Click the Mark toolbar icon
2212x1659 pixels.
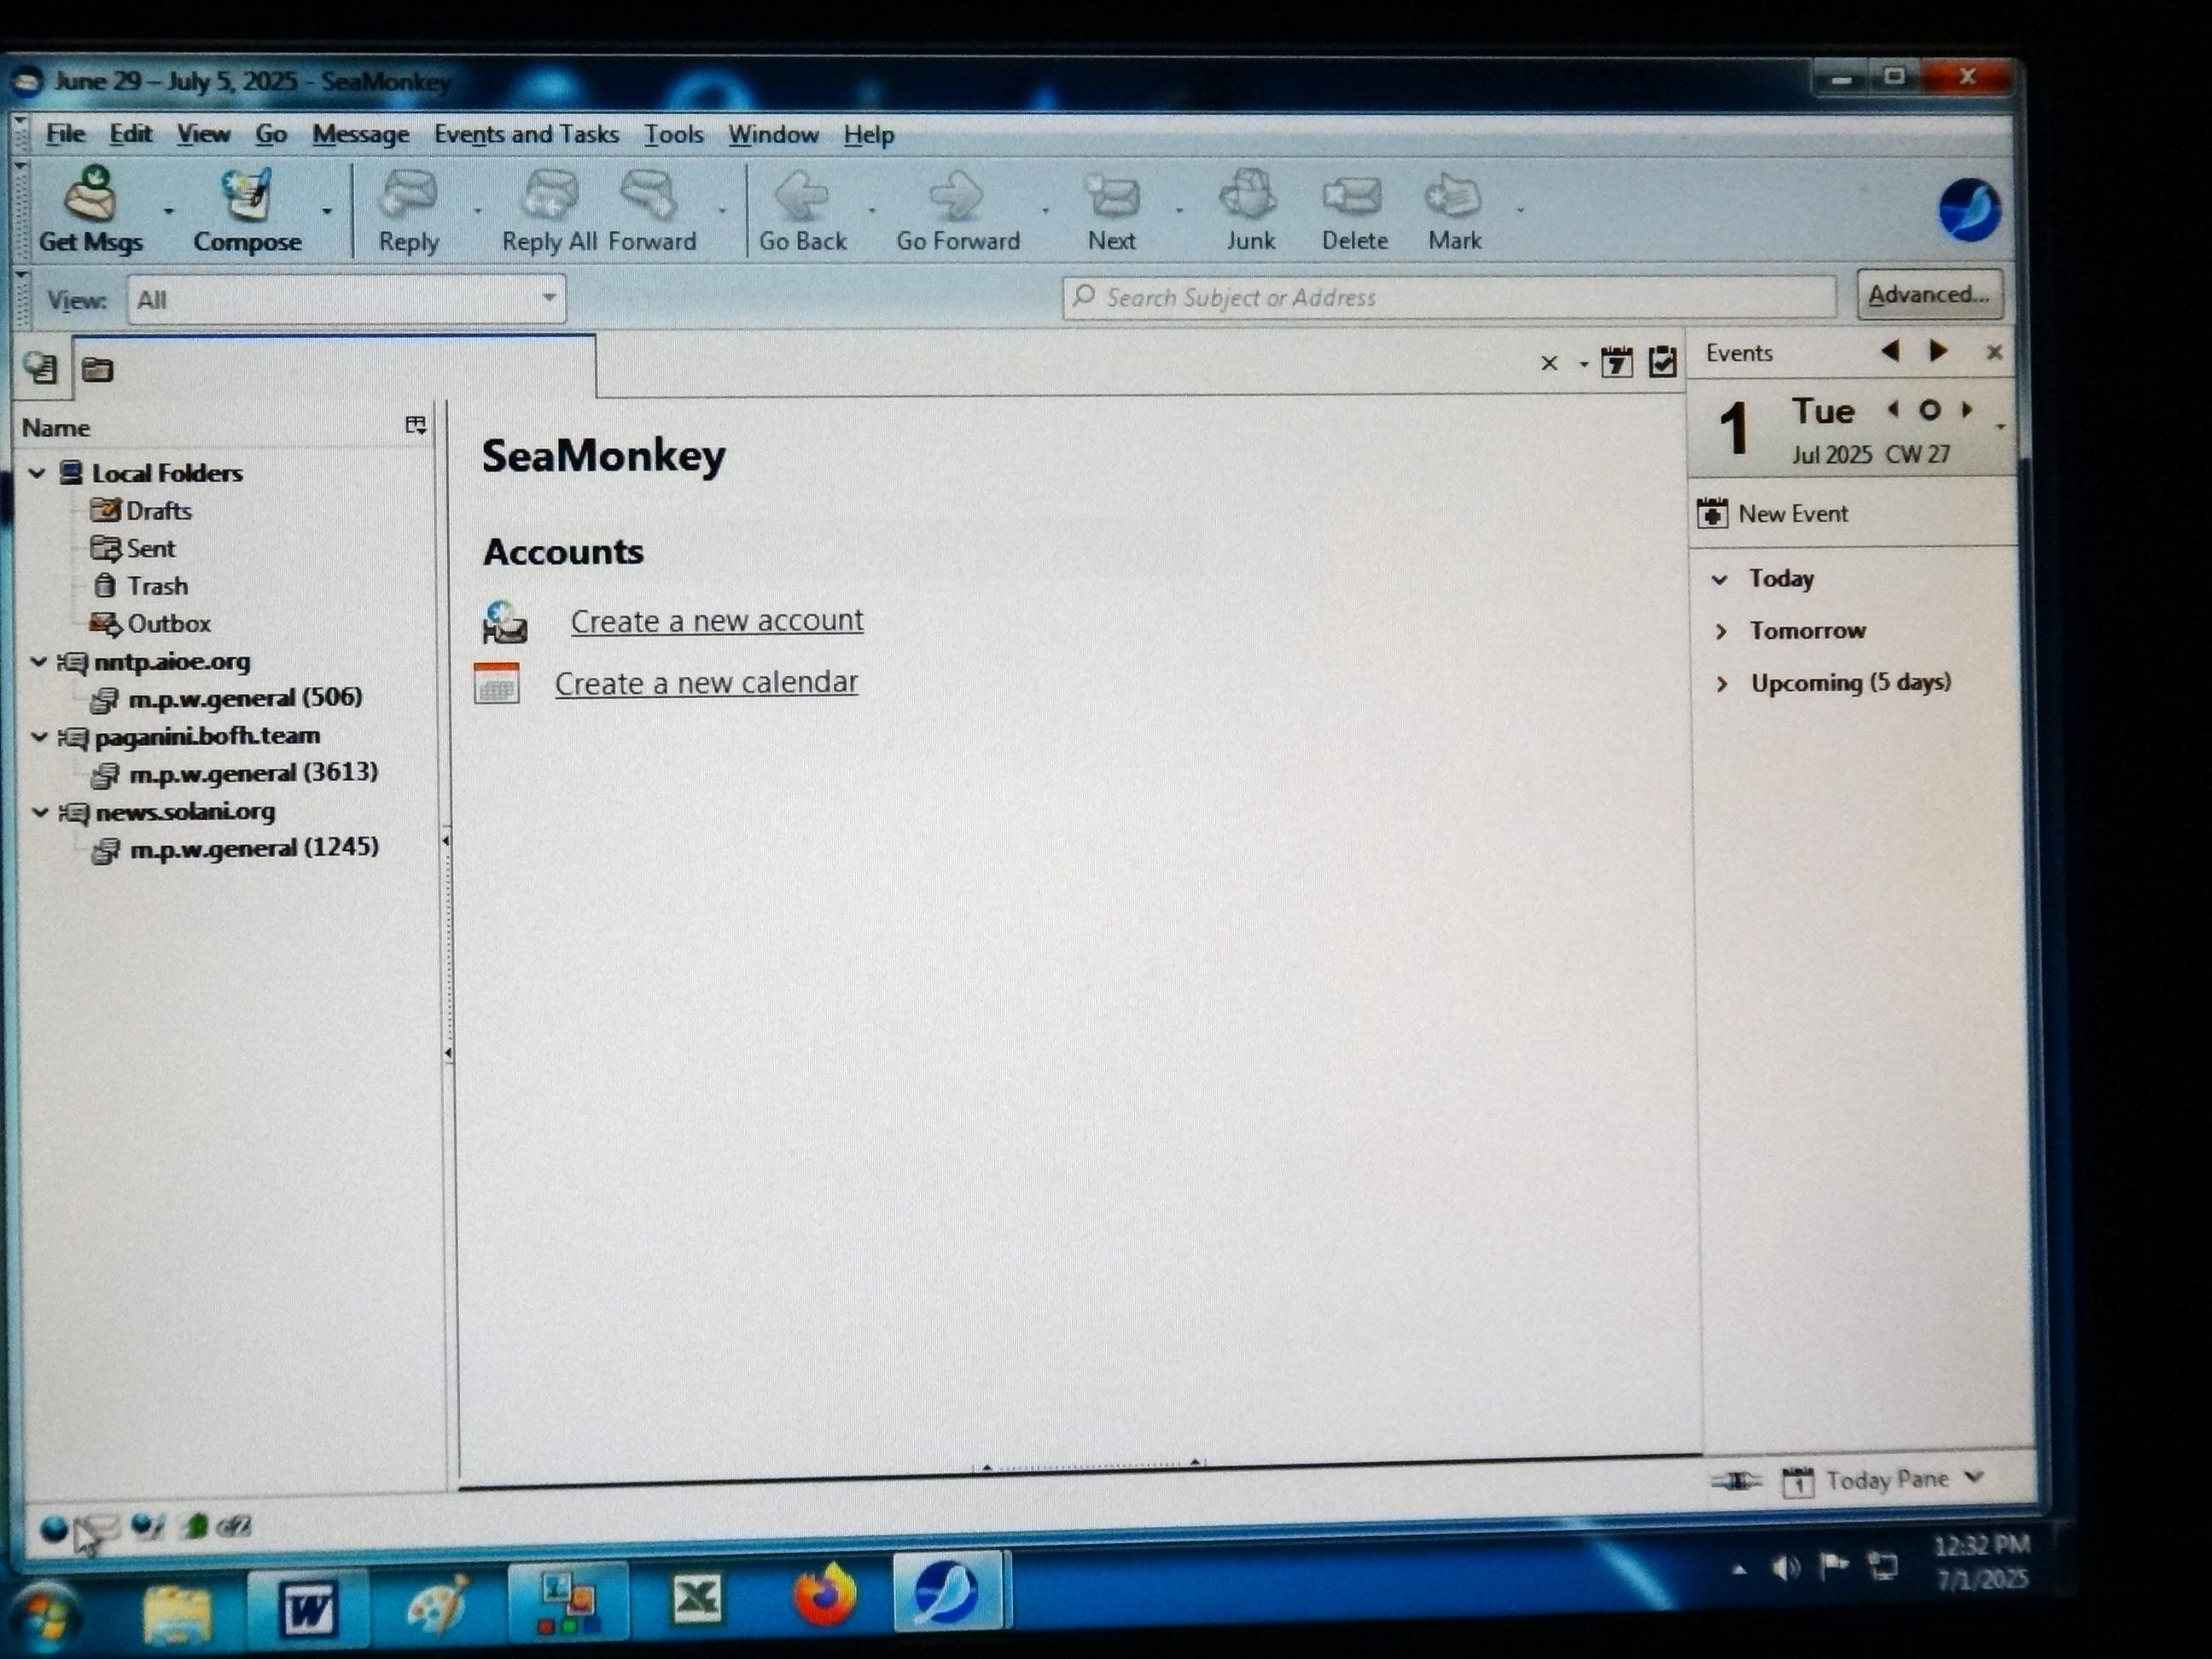point(1454,195)
